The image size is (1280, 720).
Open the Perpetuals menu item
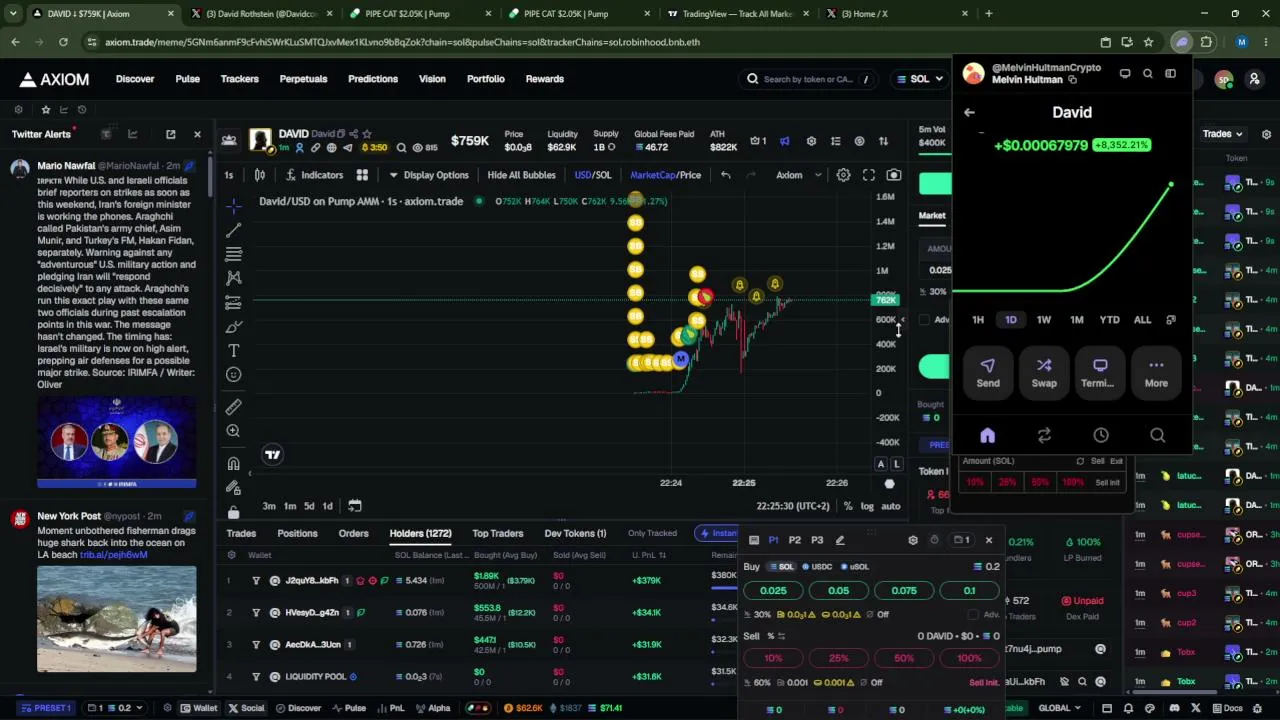click(x=303, y=79)
